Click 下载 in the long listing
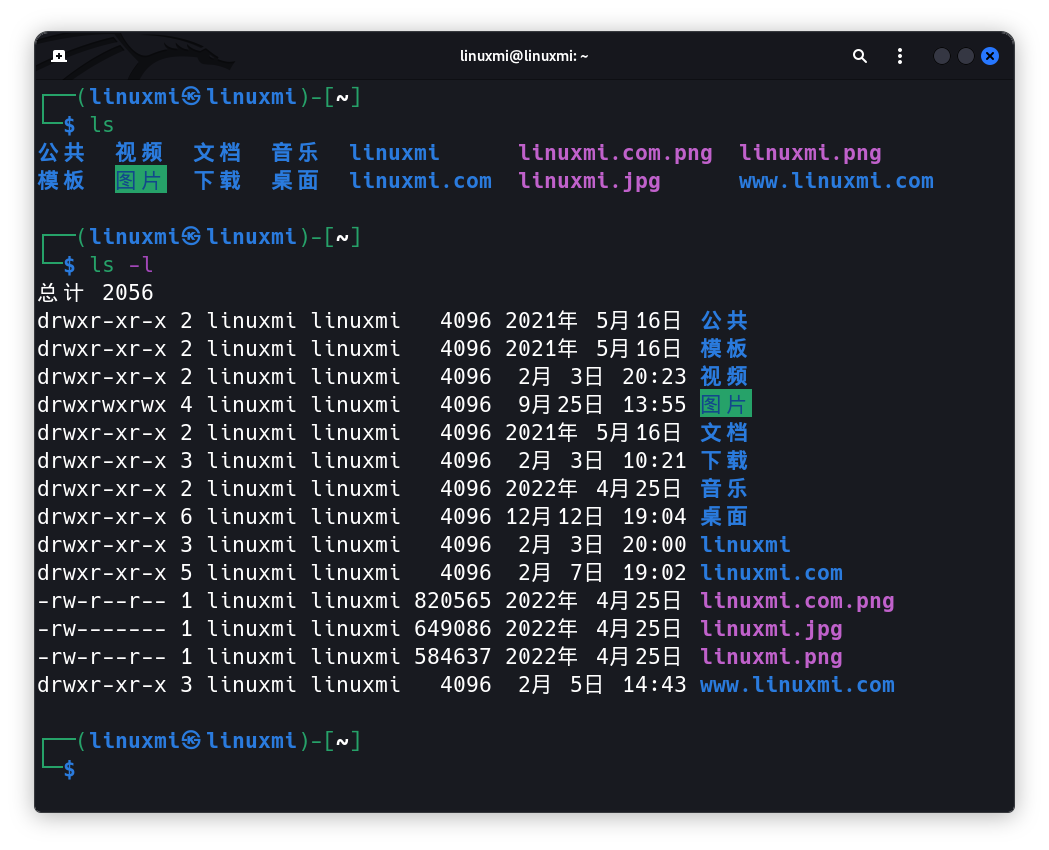The width and height of the screenshot is (1049, 850). pyautogui.click(x=725, y=461)
